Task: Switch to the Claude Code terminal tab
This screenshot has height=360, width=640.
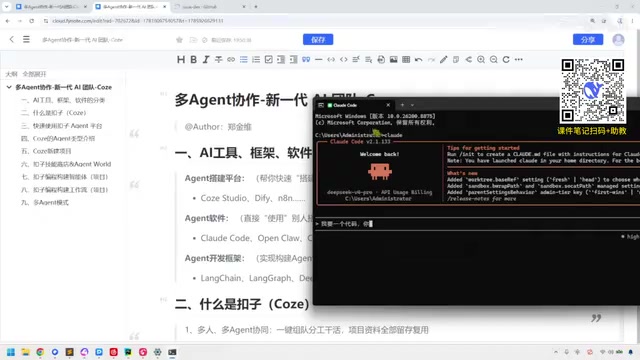Action: pos(353,105)
